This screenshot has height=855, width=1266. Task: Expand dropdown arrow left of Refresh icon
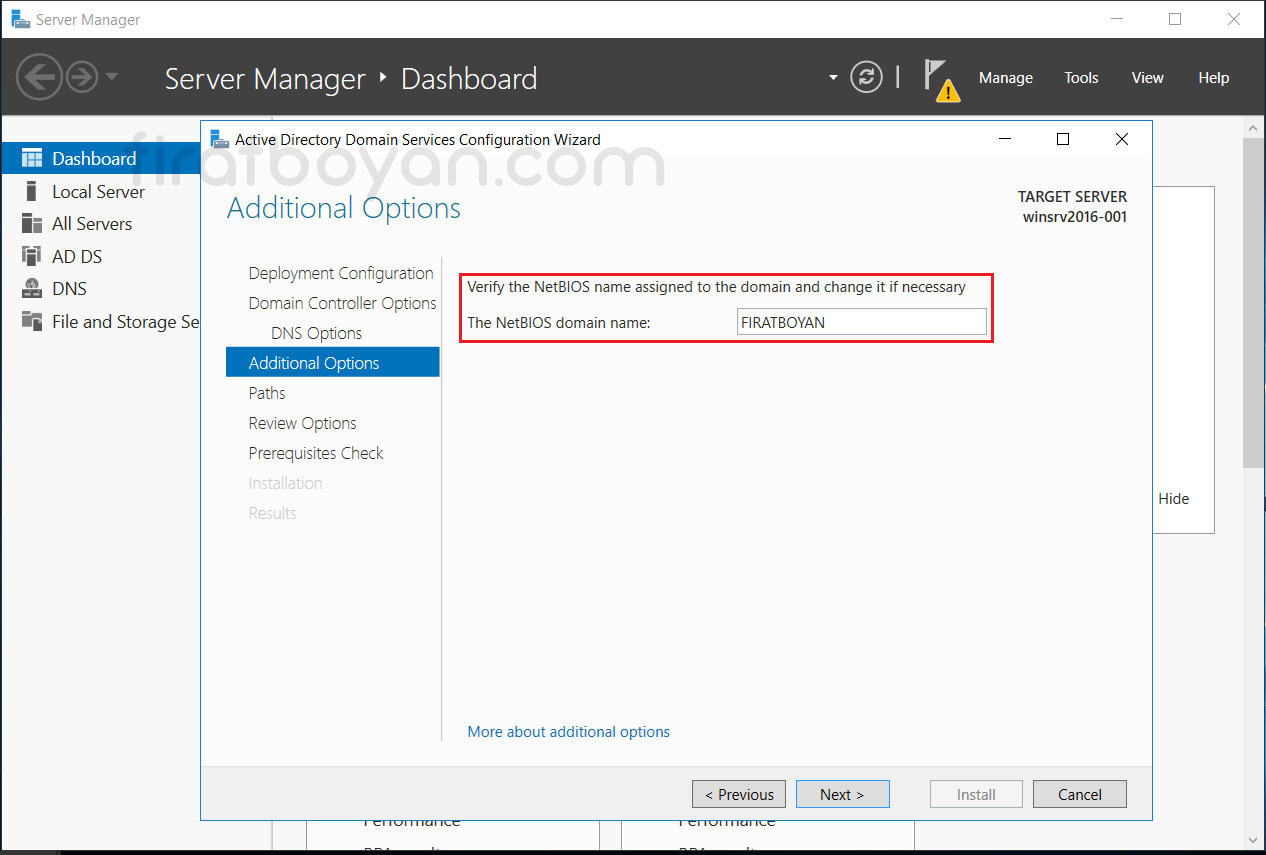(833, 77)
